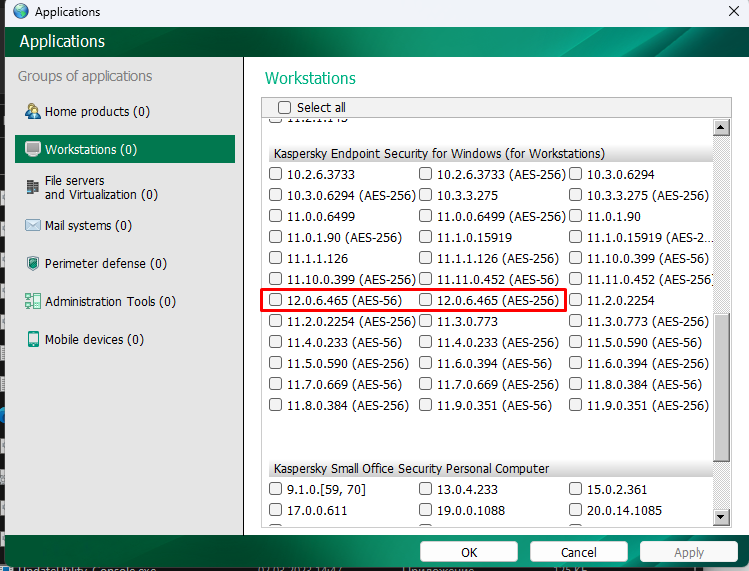The image size is (749, 571).
Task: Click the Groups of applications label
Action: [85, 76]
